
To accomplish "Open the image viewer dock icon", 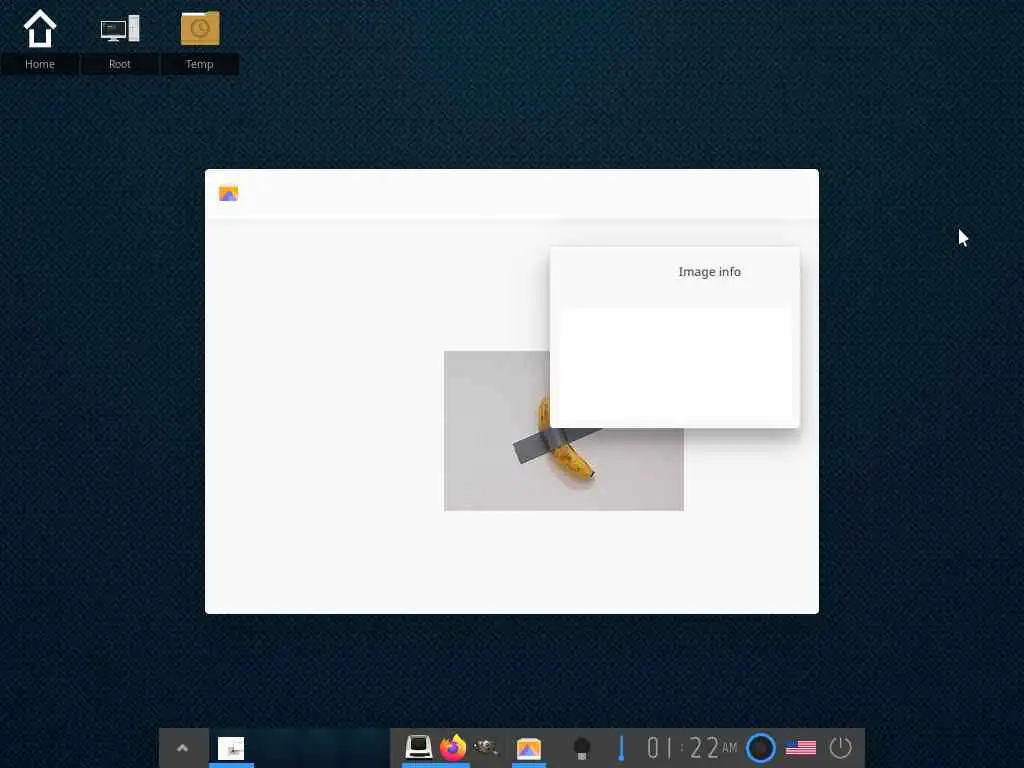I will 529,748.
